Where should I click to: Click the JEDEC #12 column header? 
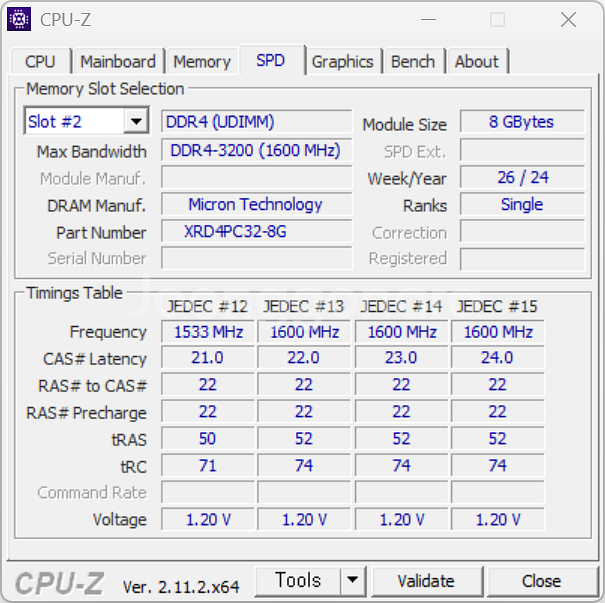coord(207,307)
